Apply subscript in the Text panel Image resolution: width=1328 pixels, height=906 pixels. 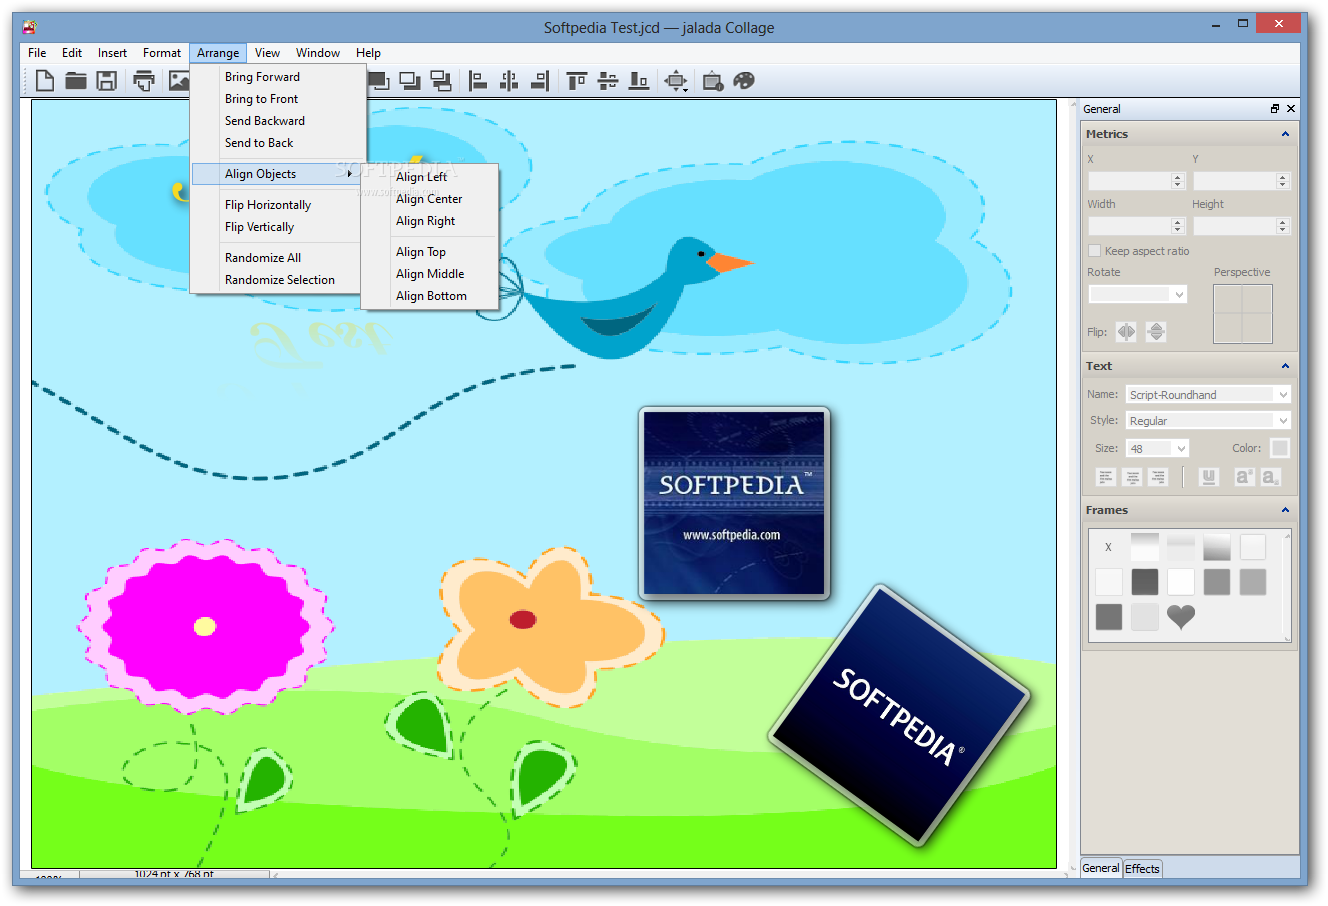tap(1270, 477)
